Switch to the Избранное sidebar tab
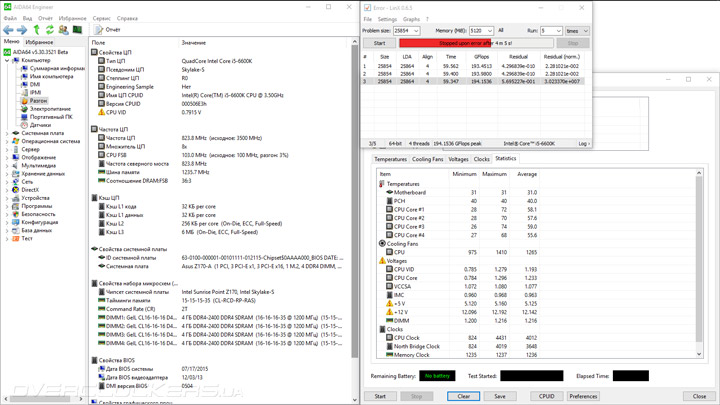This screenshot has width=720, height=405. 39,42
